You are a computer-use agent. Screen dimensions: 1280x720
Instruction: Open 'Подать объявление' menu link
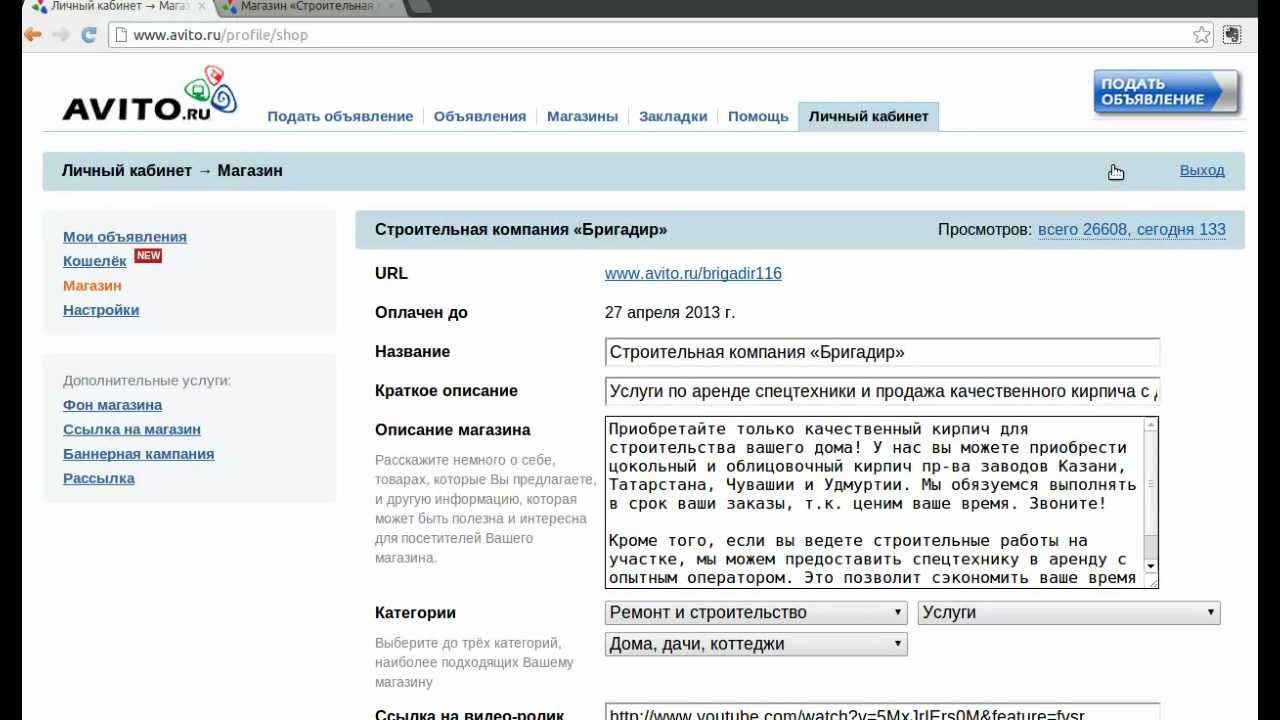[340, 116]
